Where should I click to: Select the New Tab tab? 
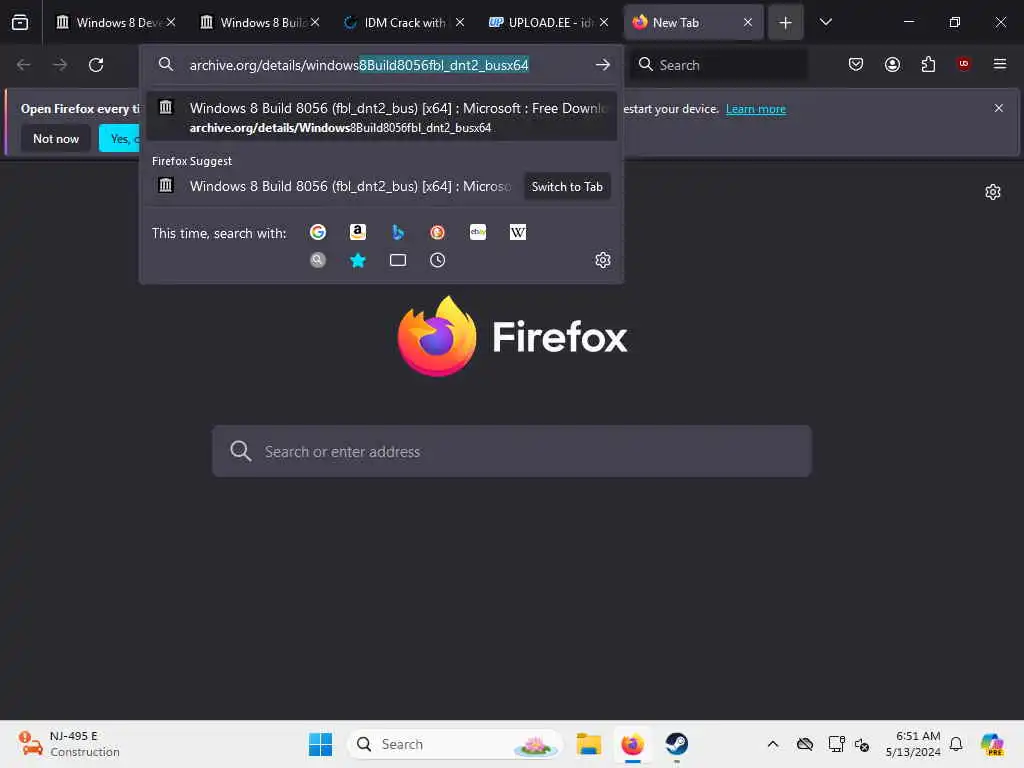(693, 22)
